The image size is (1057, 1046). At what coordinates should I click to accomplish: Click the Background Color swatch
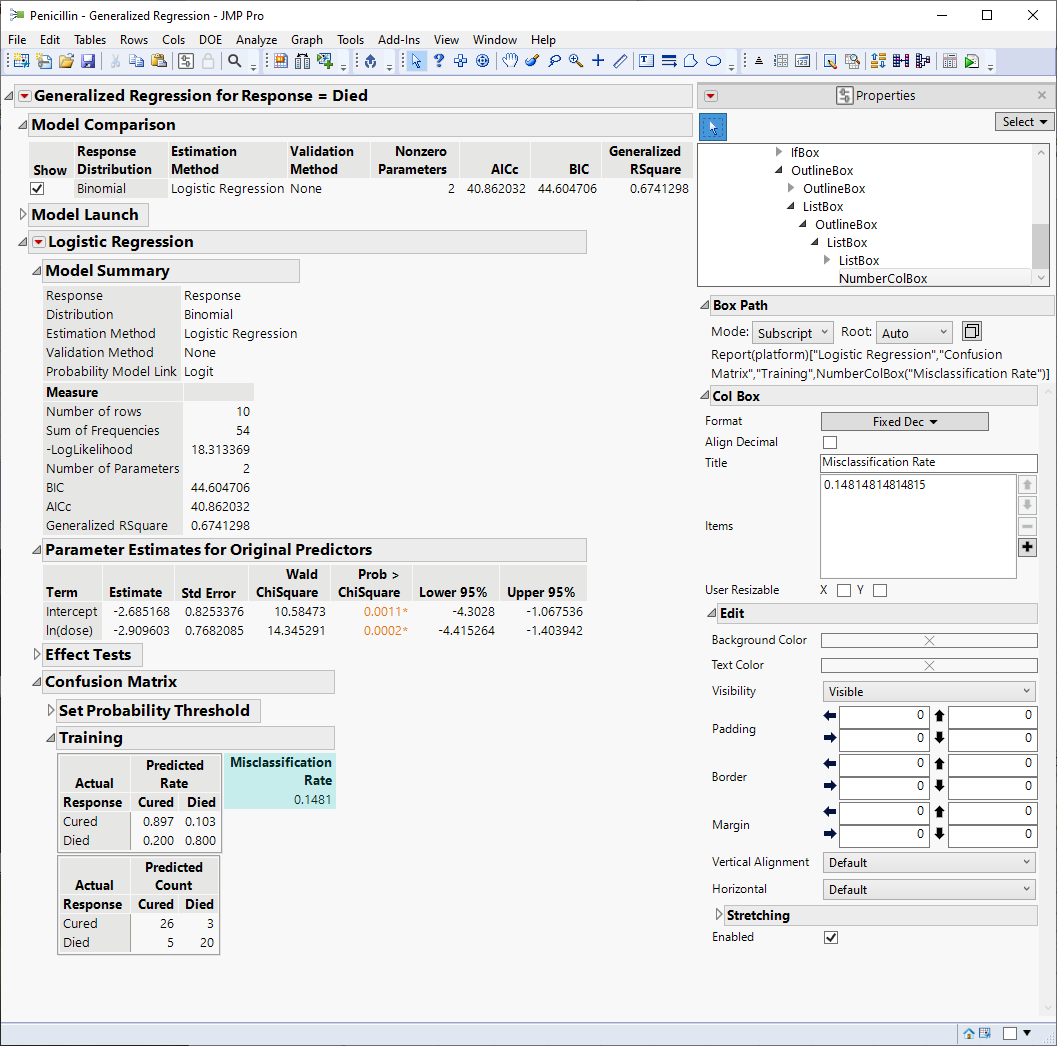click(x=928, y=640)
